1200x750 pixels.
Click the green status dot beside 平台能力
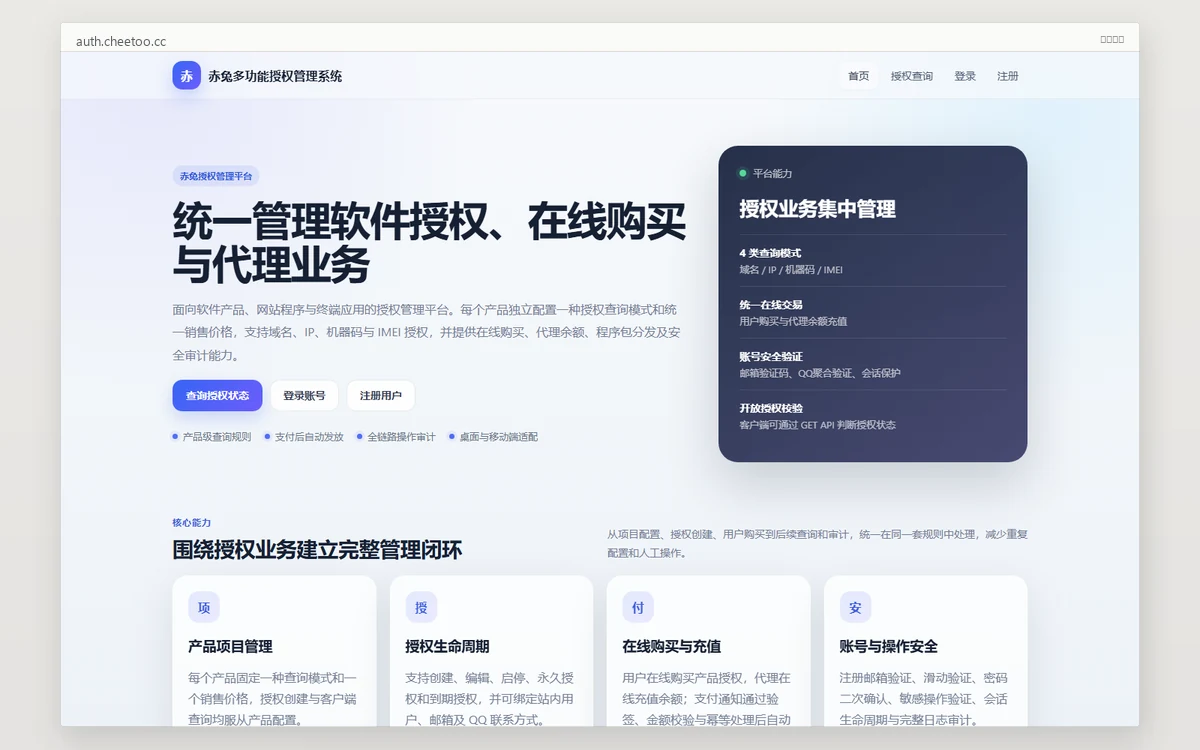pyautogui.click(x=743, y=173)
